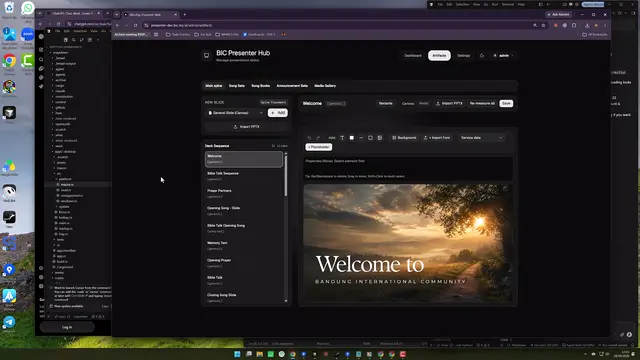The height and width of the screenshot is (360, 640).
Task: Switch to the Media Gallery tab
Action: pos(325,86)
